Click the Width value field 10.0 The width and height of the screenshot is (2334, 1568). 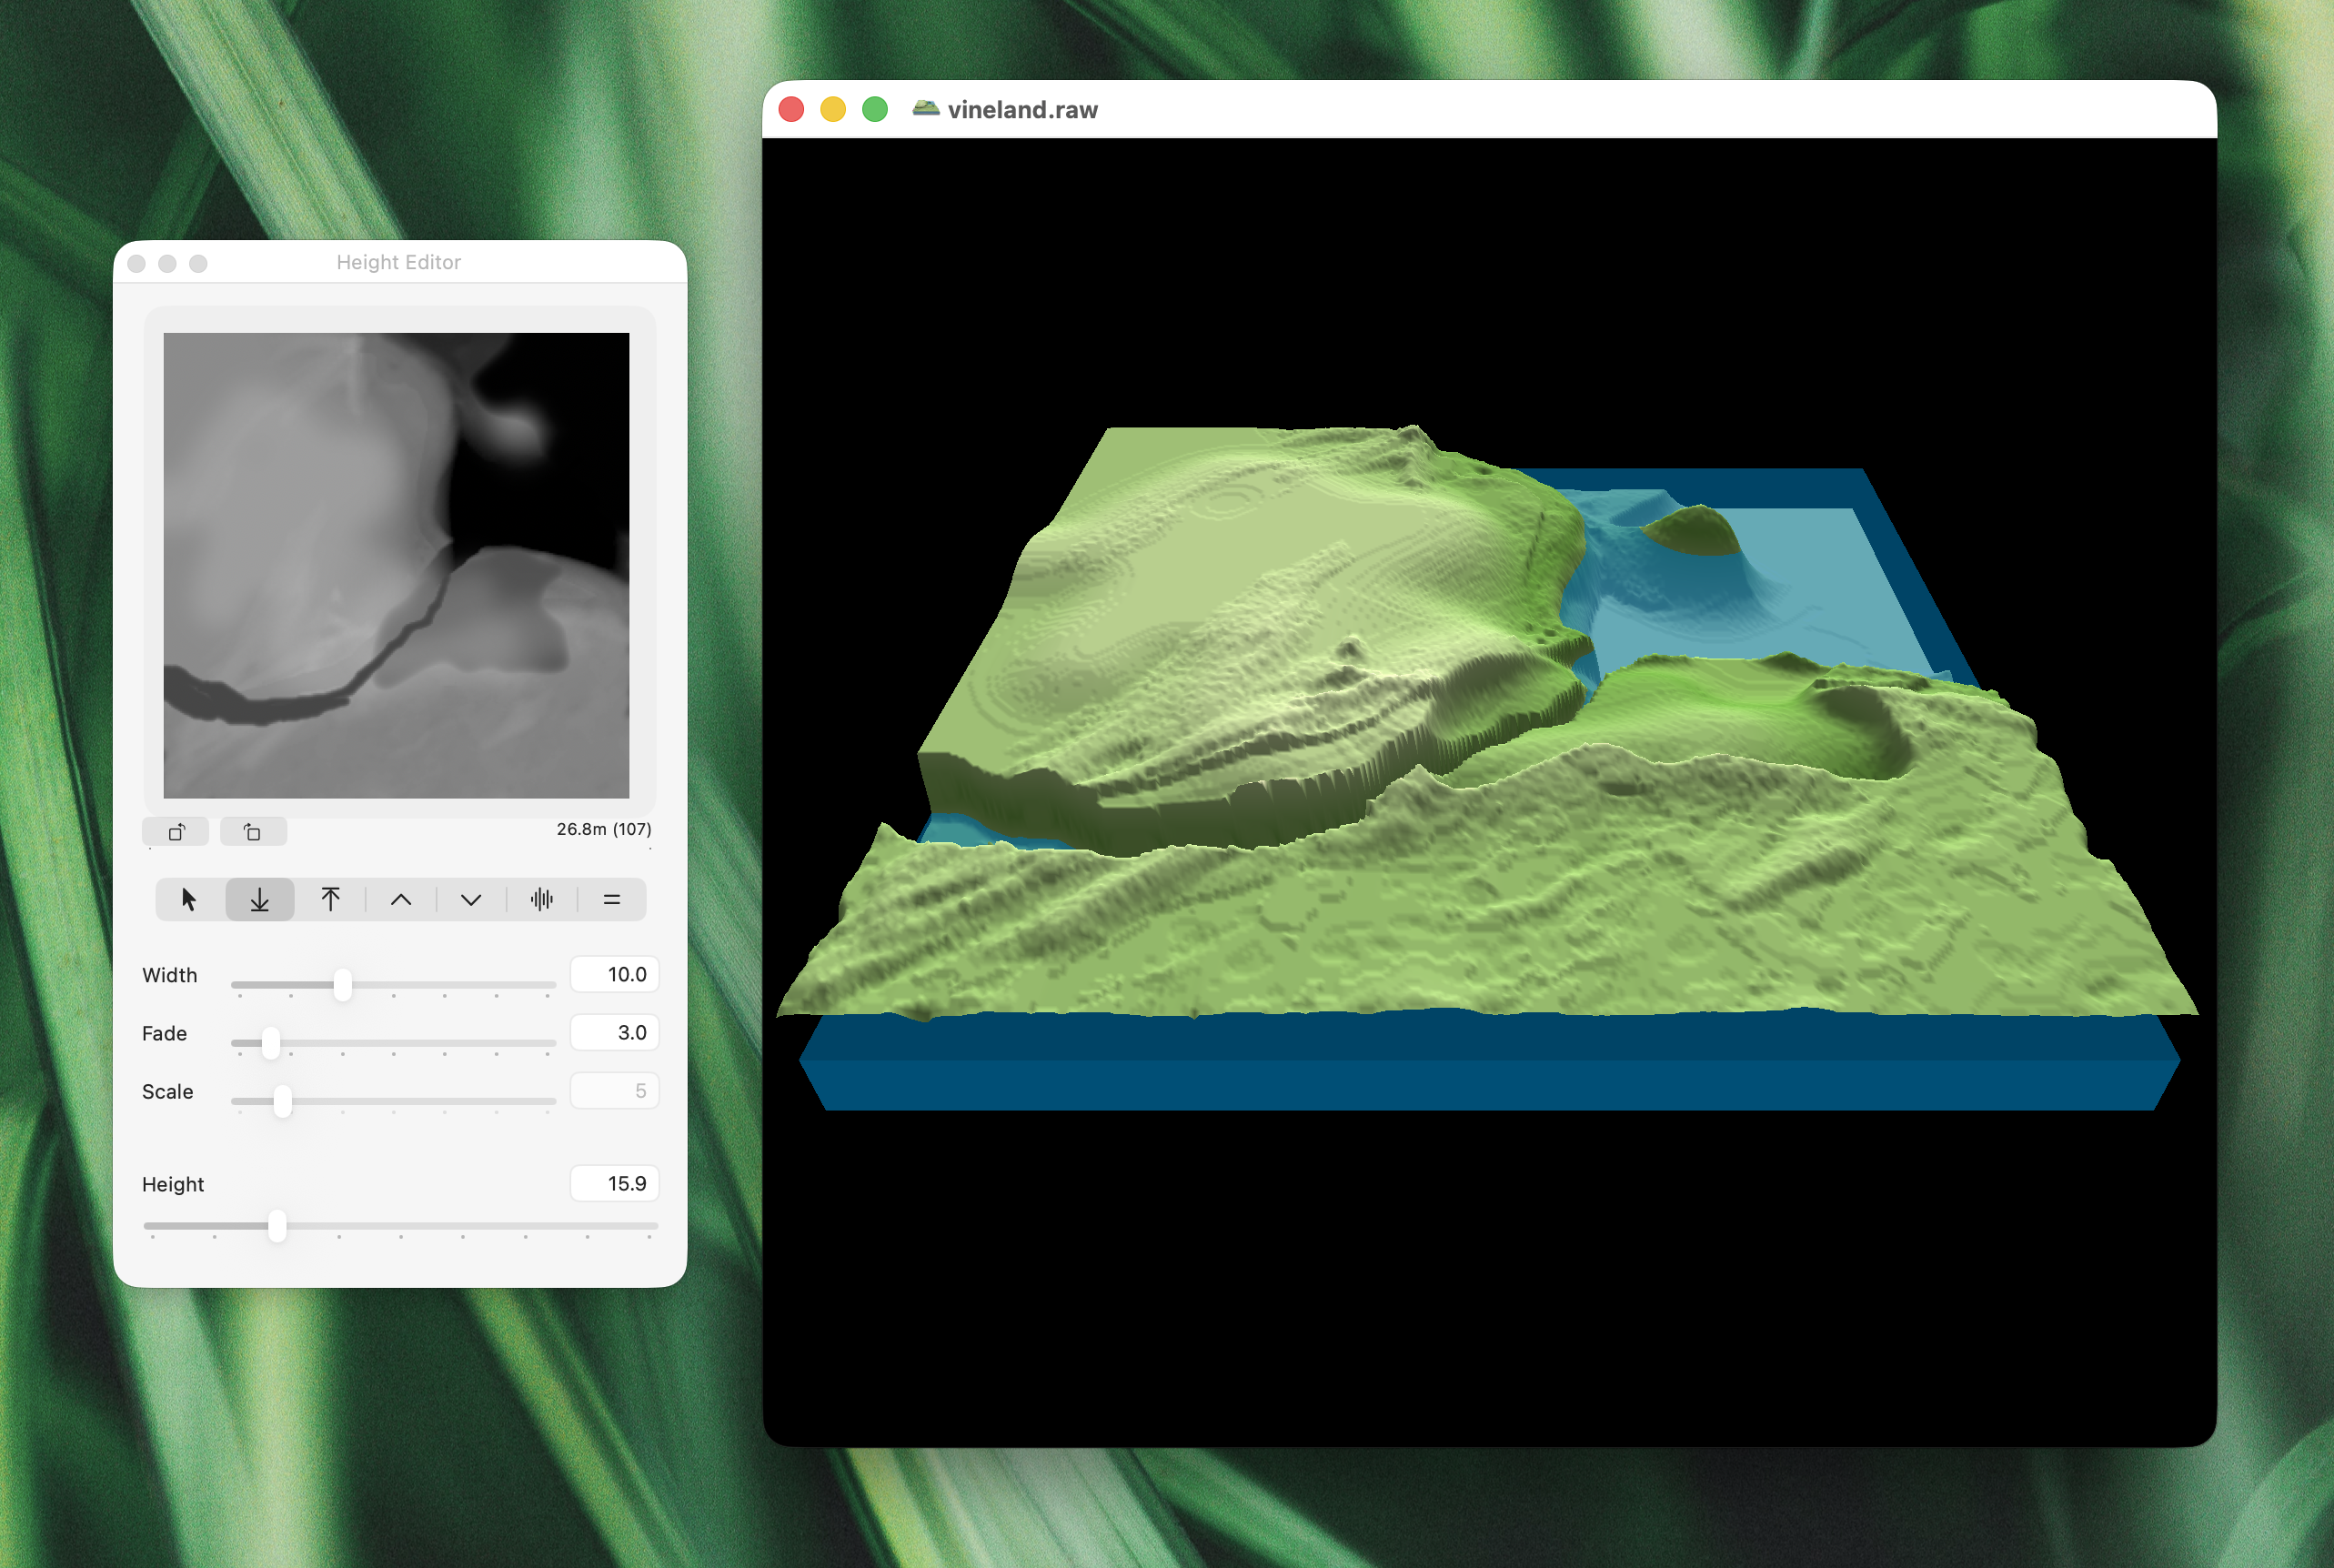point(614,974)
